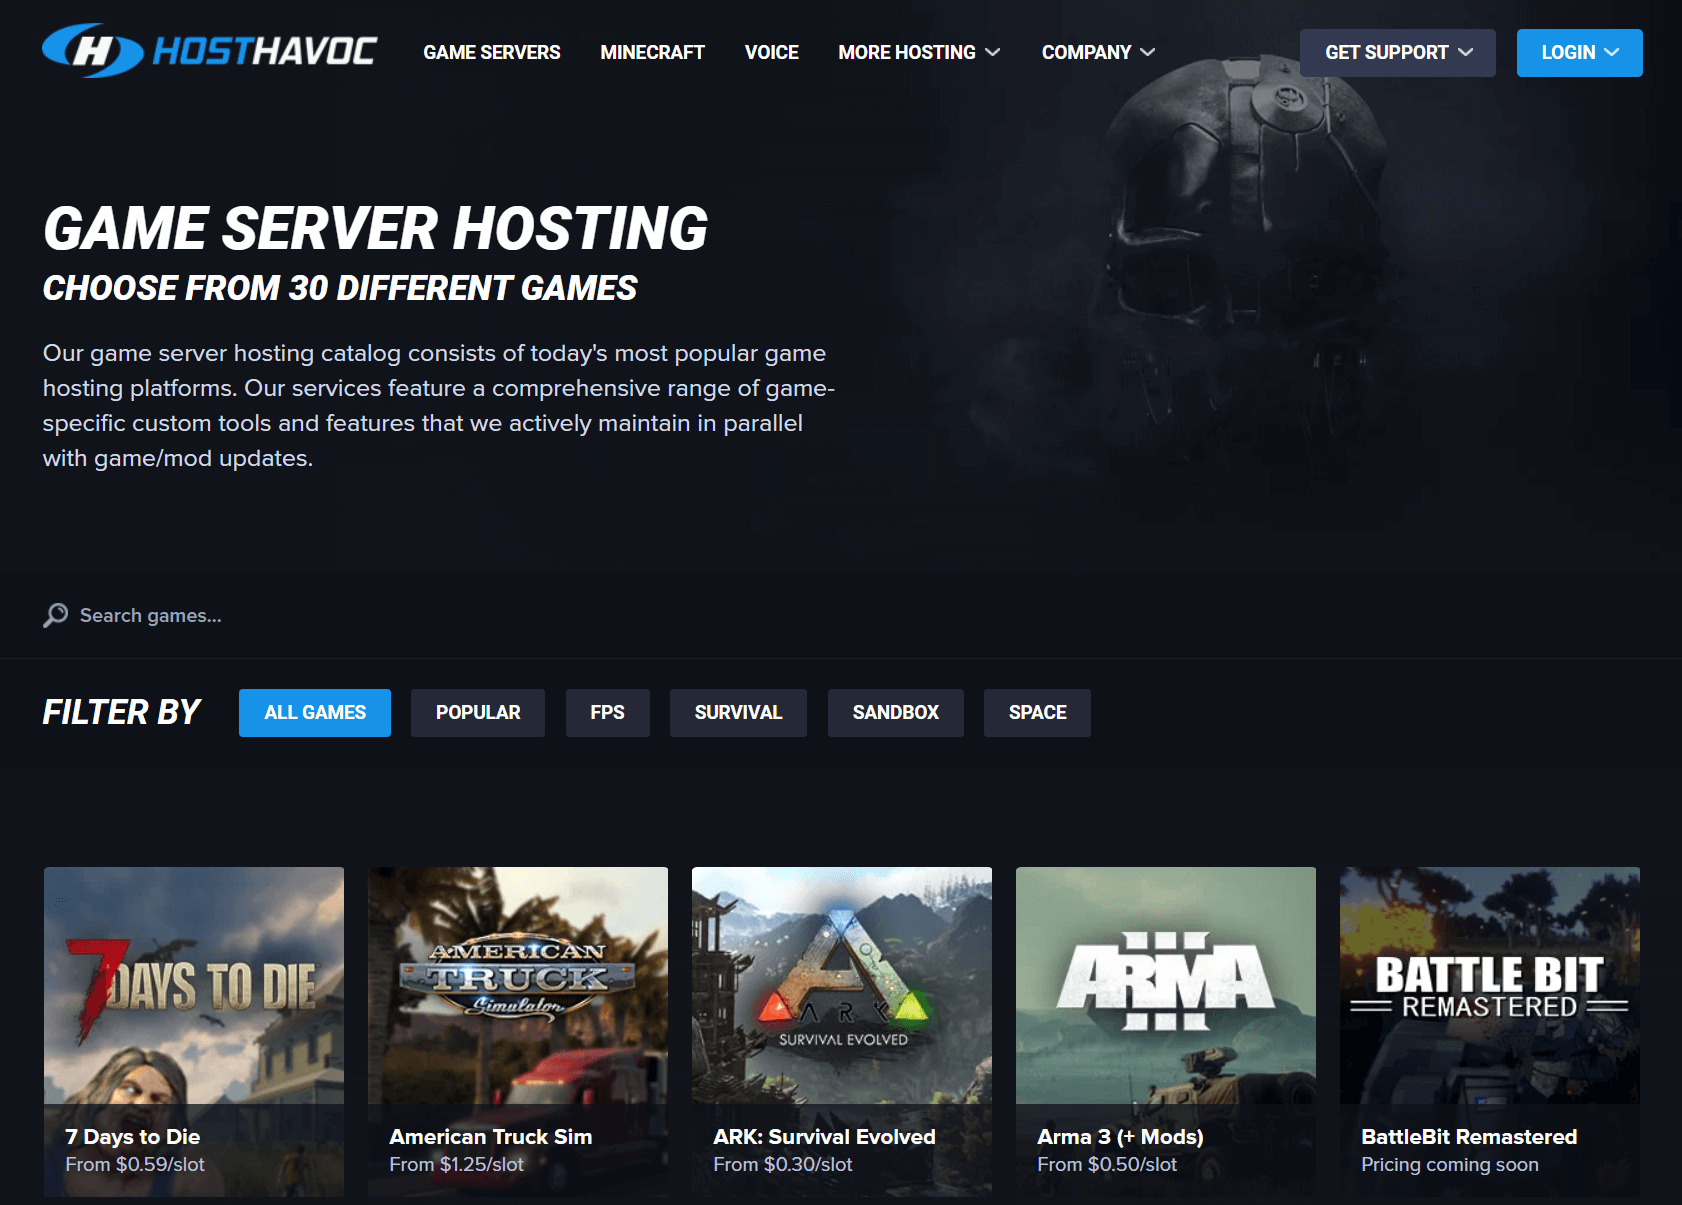Open the Get Support dropdown
The height and width of the screenshot is (1205, 1682).
[x=1398, y=53]
